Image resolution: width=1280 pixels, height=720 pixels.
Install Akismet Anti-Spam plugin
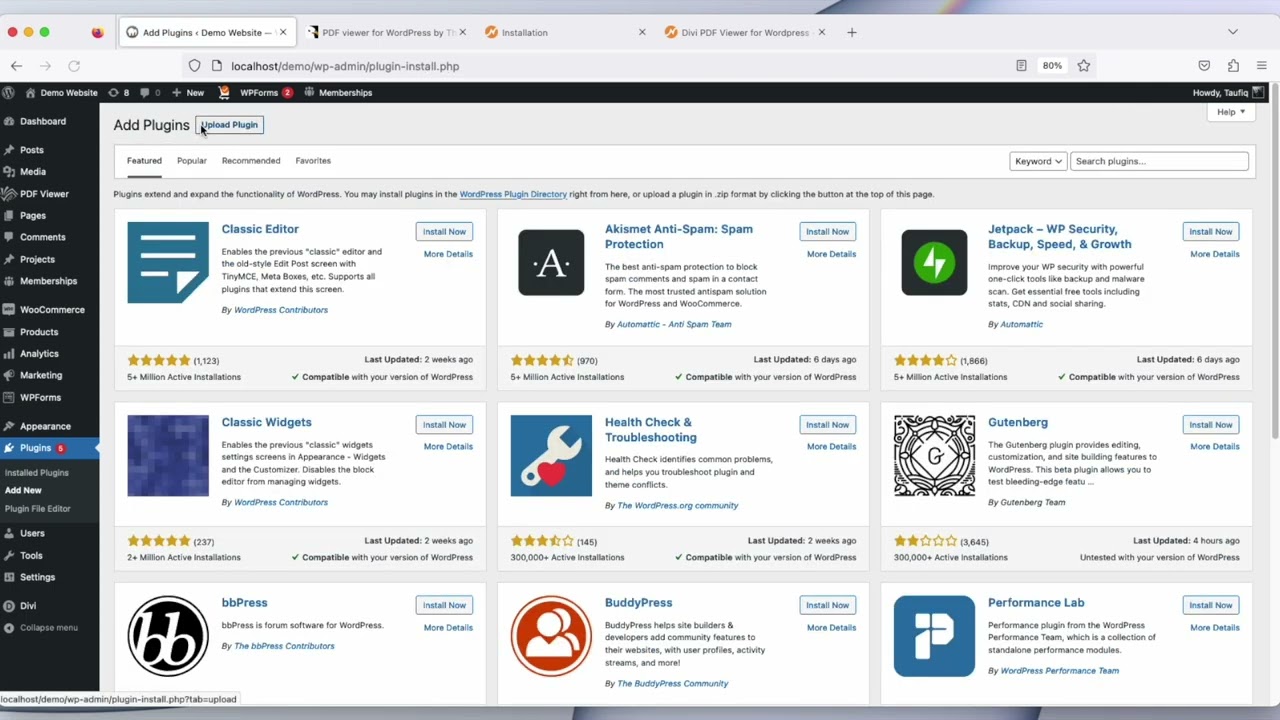click(x=827, y=232)
